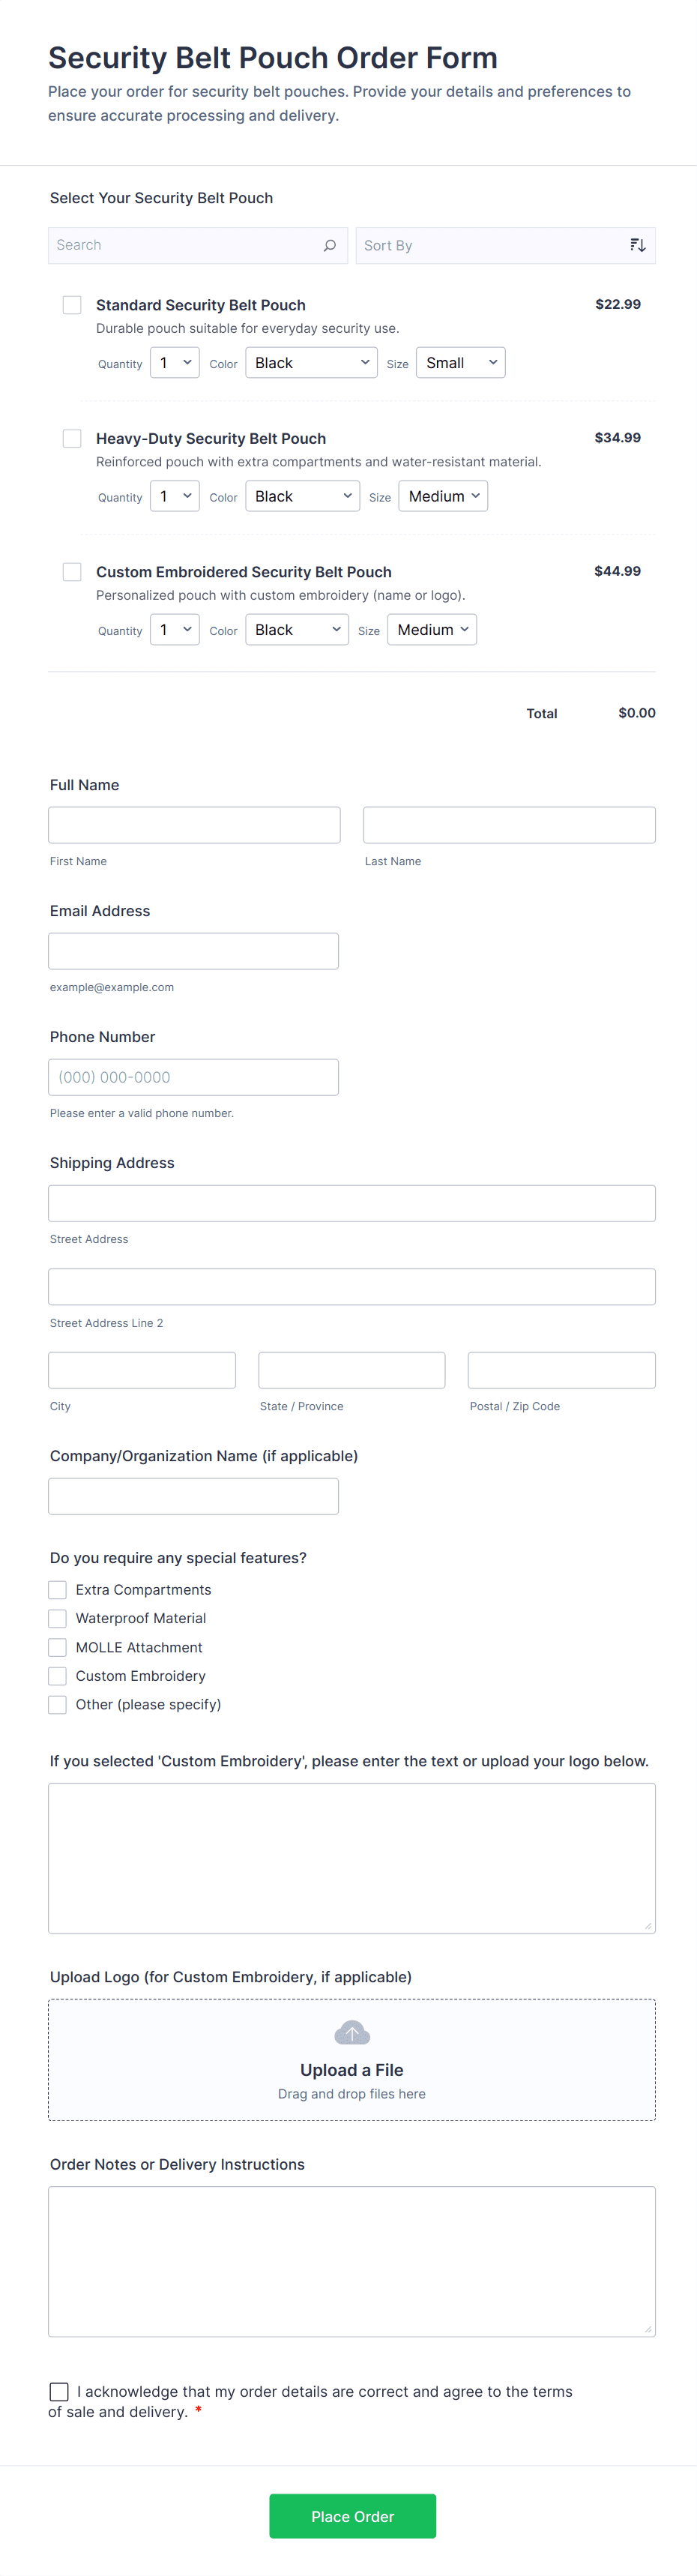
Task: Click the cloud upload icon
Action: point(351,2033)
